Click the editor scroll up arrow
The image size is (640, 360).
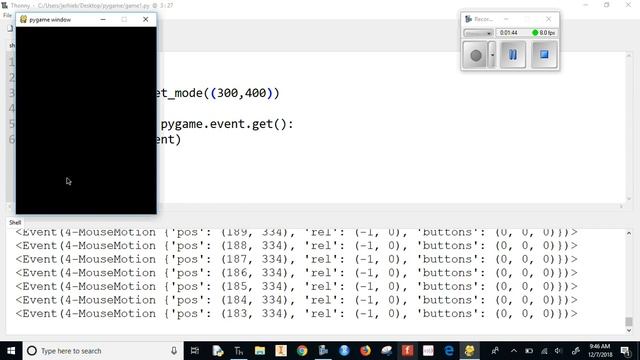[x=629, y=56]
